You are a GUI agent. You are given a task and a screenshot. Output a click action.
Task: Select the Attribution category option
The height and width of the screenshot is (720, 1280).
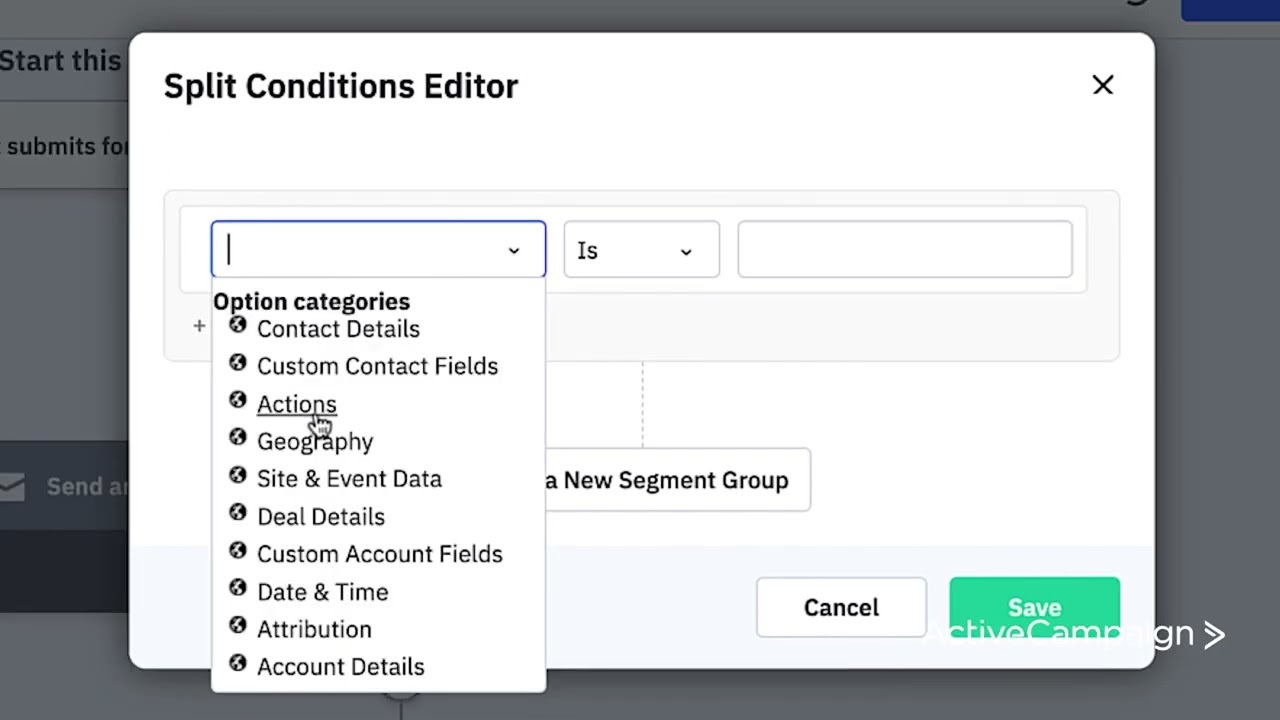click(x=314, y=629)
